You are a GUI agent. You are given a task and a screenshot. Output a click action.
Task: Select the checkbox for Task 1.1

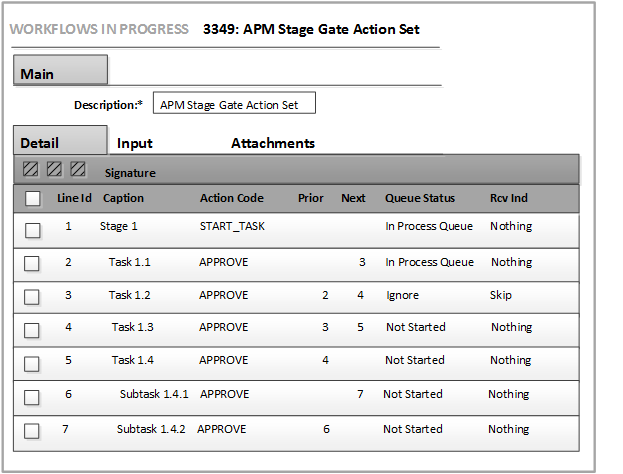tap(32, 263)
